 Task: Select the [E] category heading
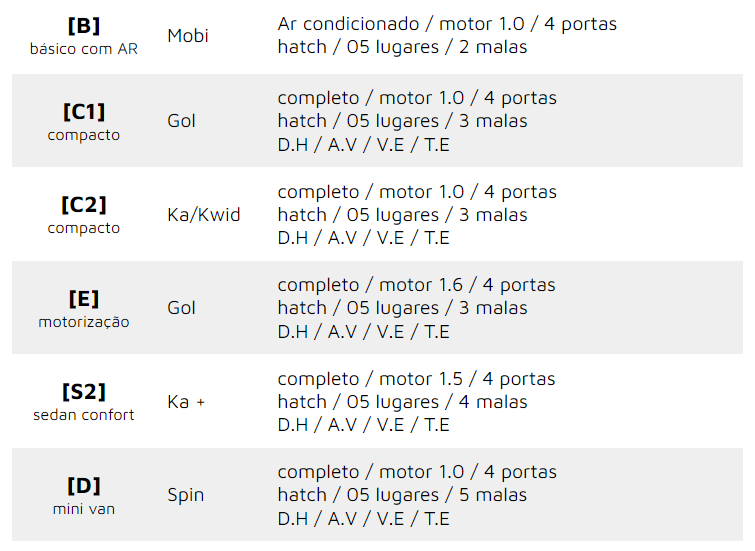point(84,298)
